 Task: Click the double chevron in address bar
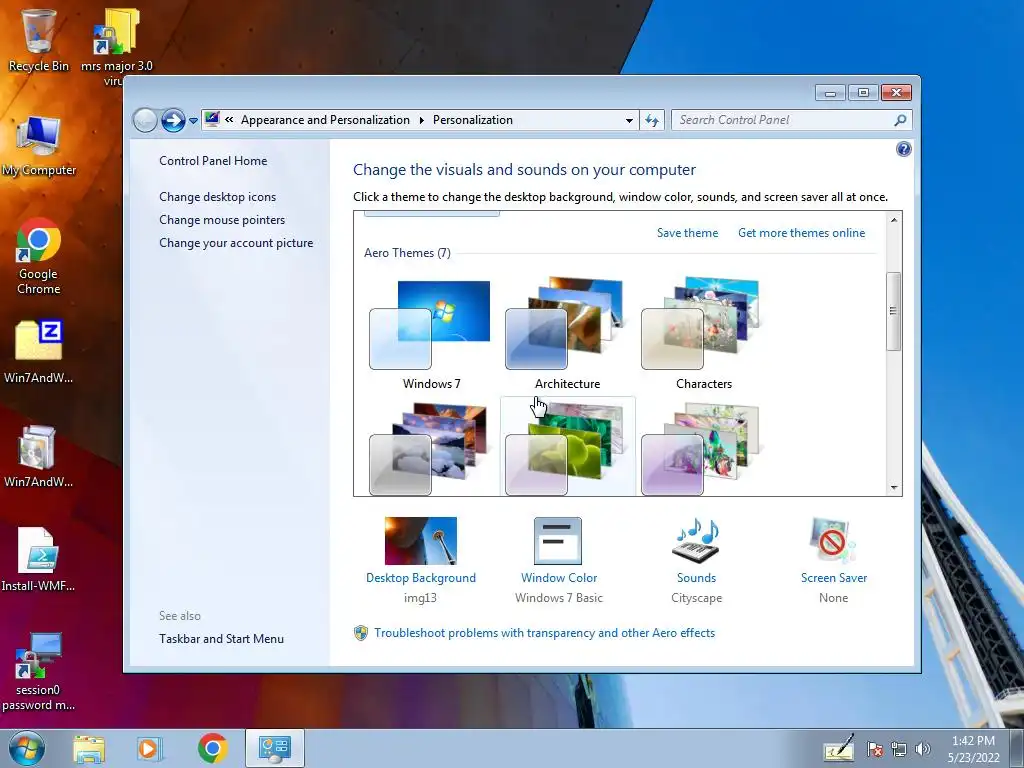[229, 120]
